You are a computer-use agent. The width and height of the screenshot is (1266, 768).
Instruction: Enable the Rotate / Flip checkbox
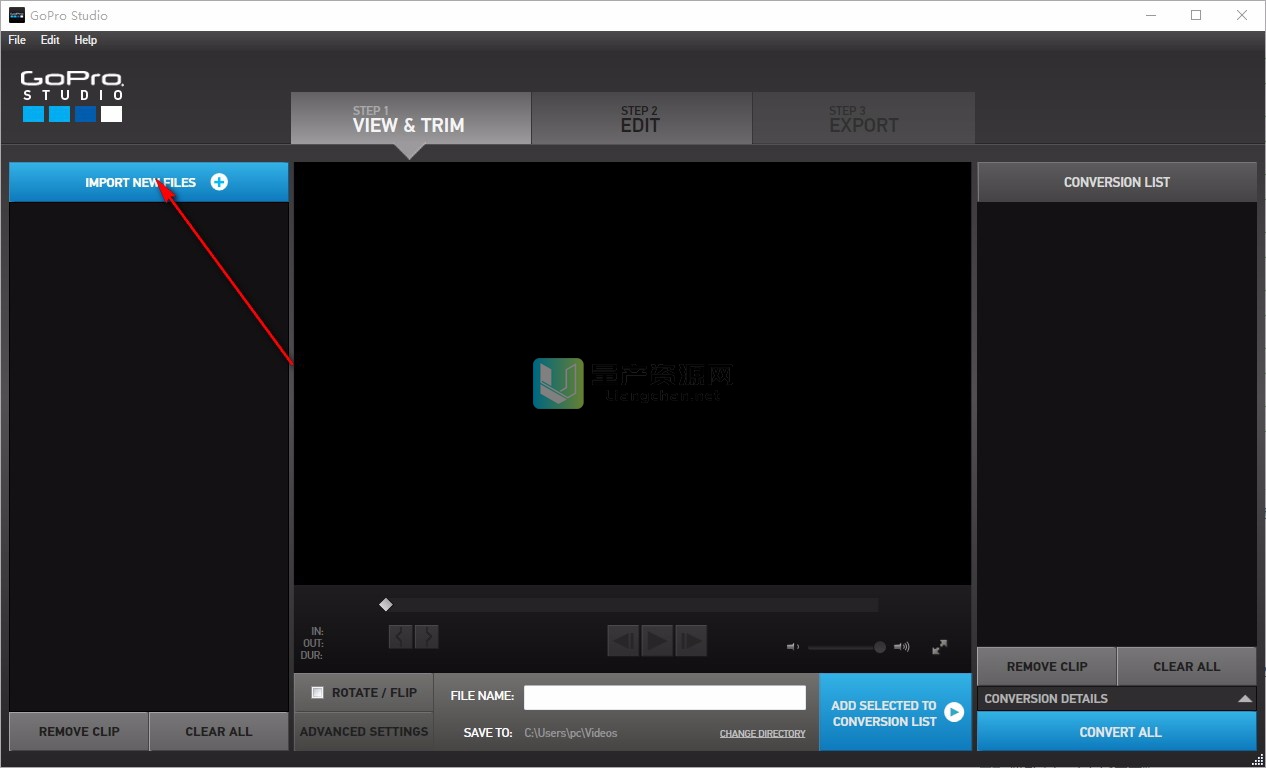click(x=318, y=692)
